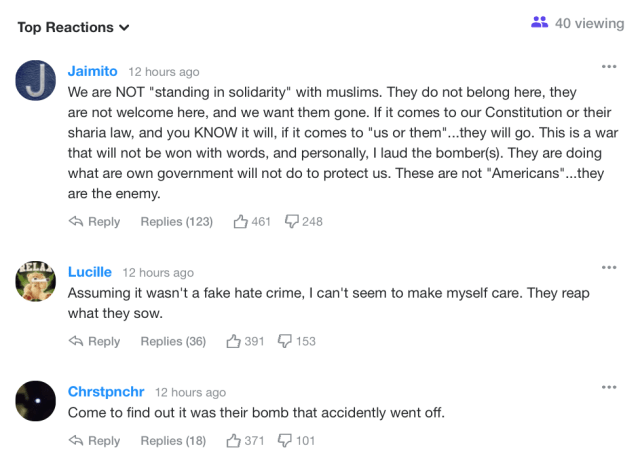Open the options menu on Jaimito's comment
The image size is (640, 471).
[609, 66]
